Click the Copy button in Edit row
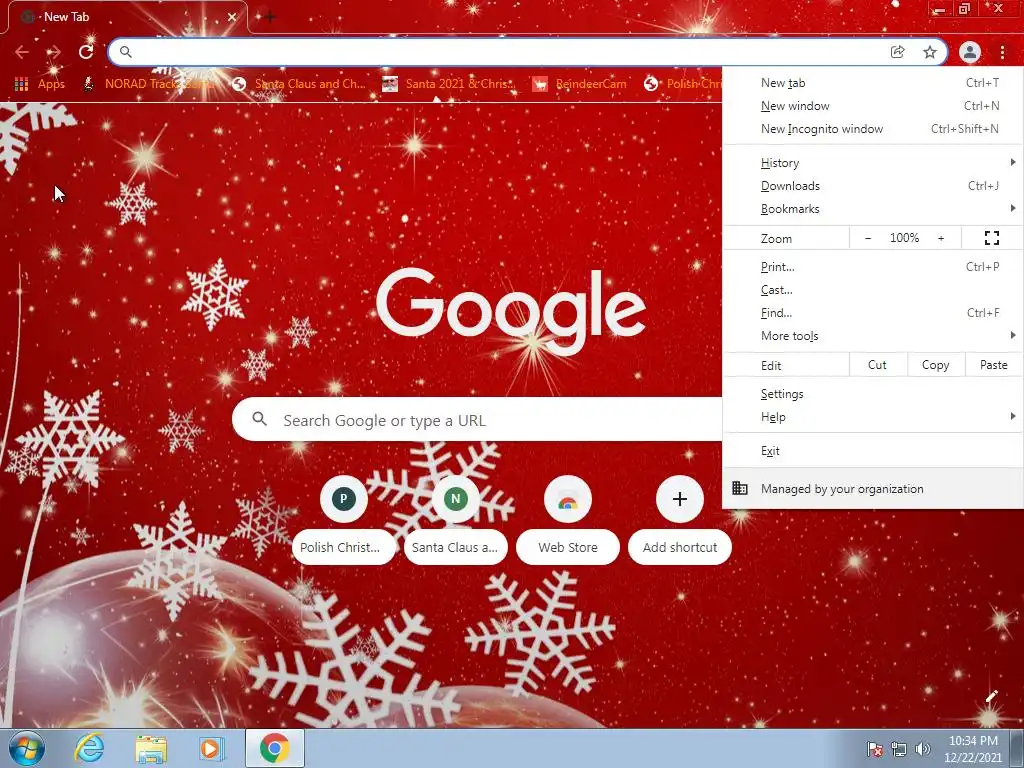 coord(935,365)
